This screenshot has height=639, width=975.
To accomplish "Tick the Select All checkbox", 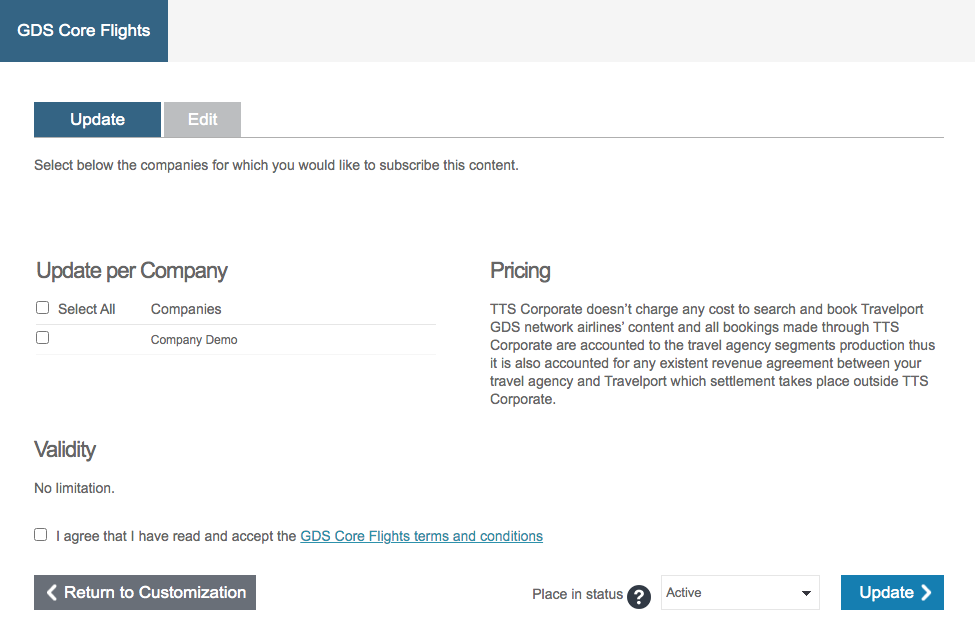I will coord(42,308).
